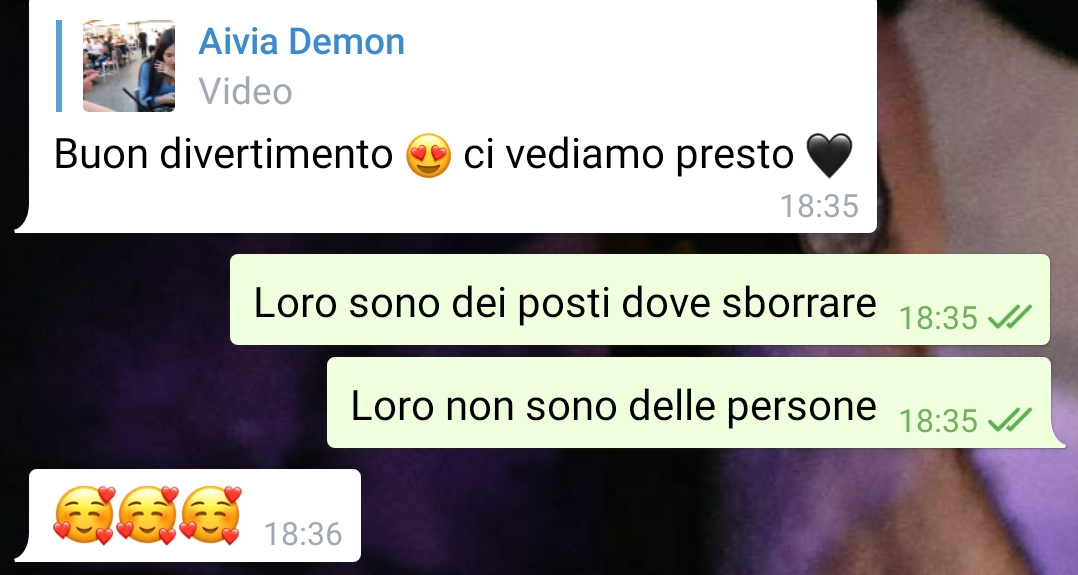
Task: Select the Buon divertimento message text
Action: [453, 155]
